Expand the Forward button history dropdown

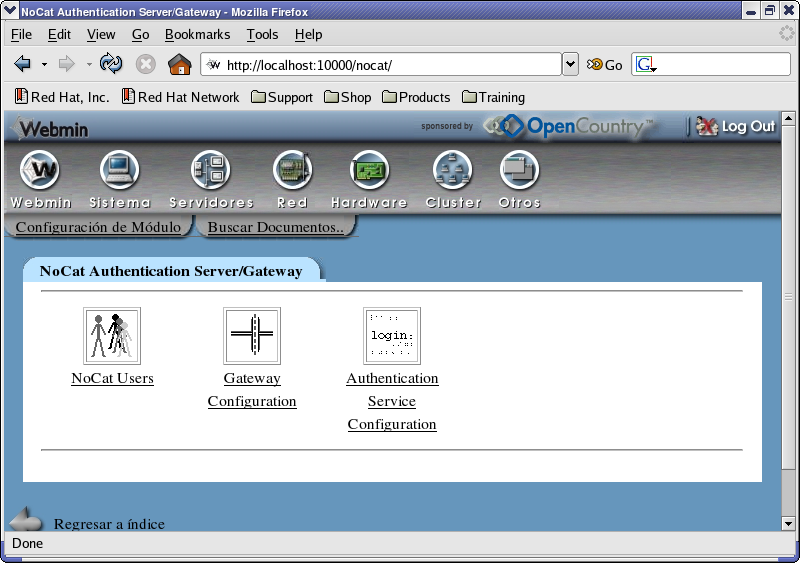click(89, 65)
